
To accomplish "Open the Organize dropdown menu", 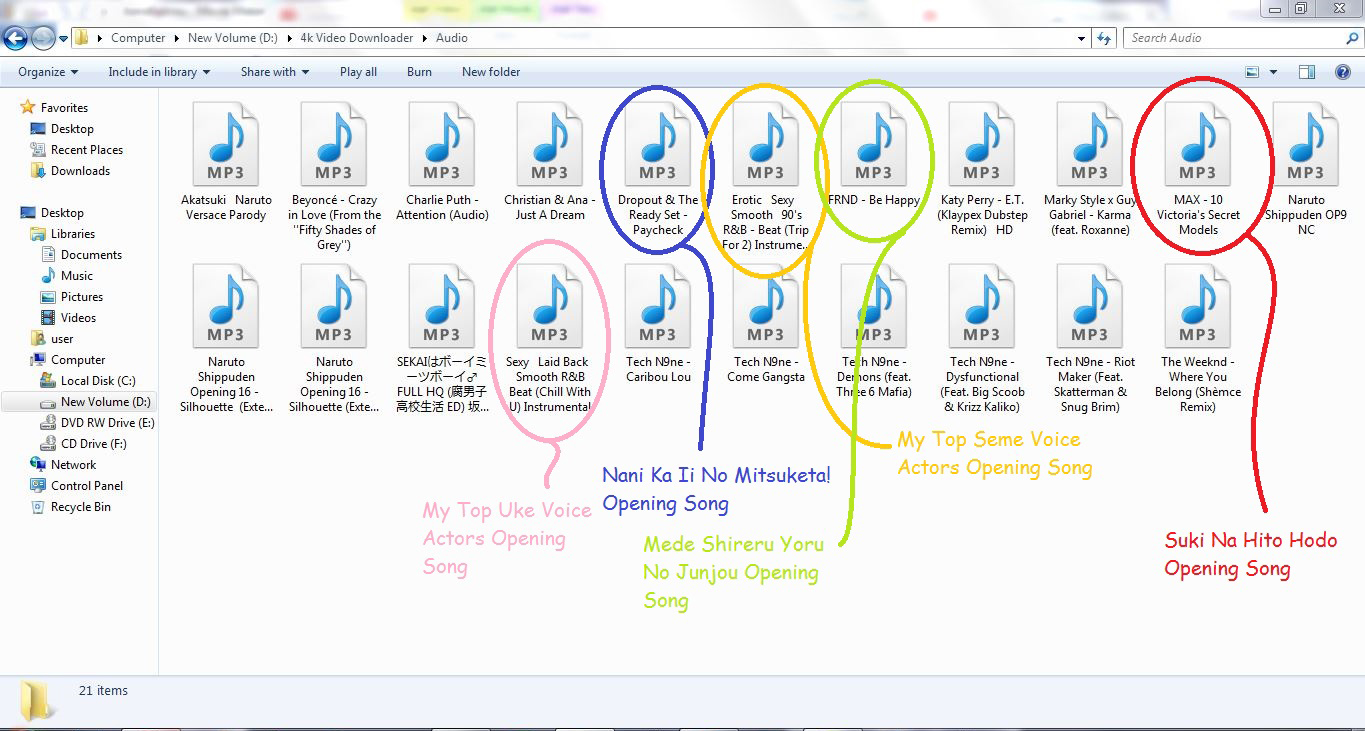I will [x=47, y=72].
